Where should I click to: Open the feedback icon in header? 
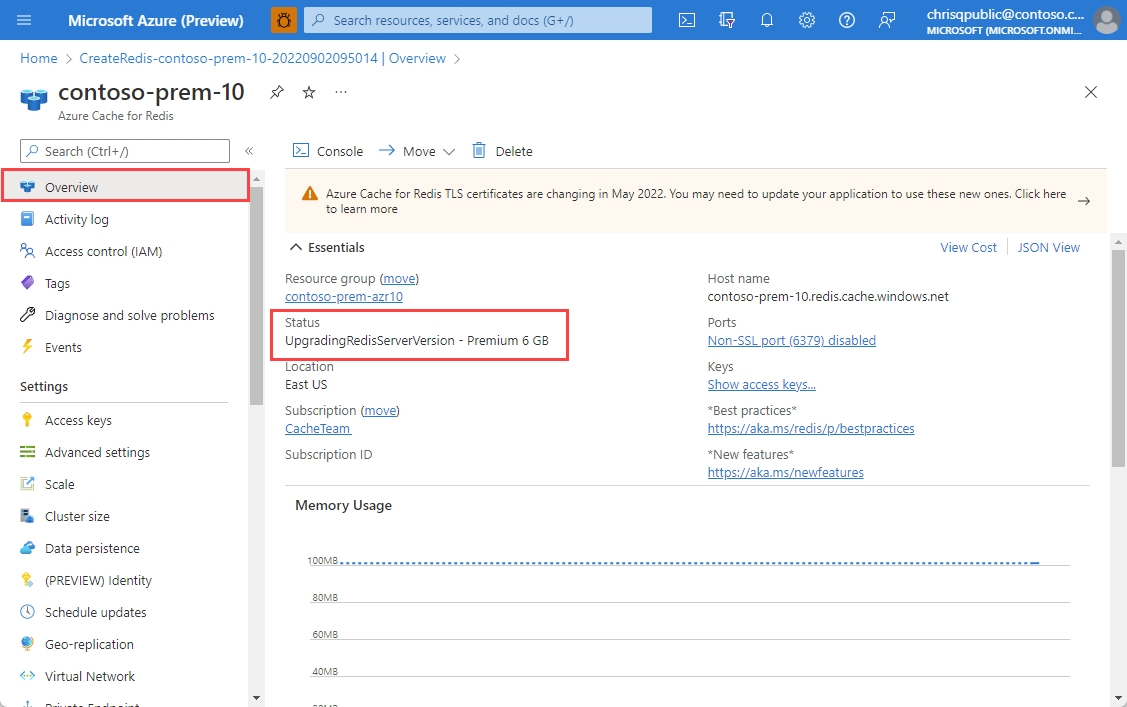click(x=887, y=20)
